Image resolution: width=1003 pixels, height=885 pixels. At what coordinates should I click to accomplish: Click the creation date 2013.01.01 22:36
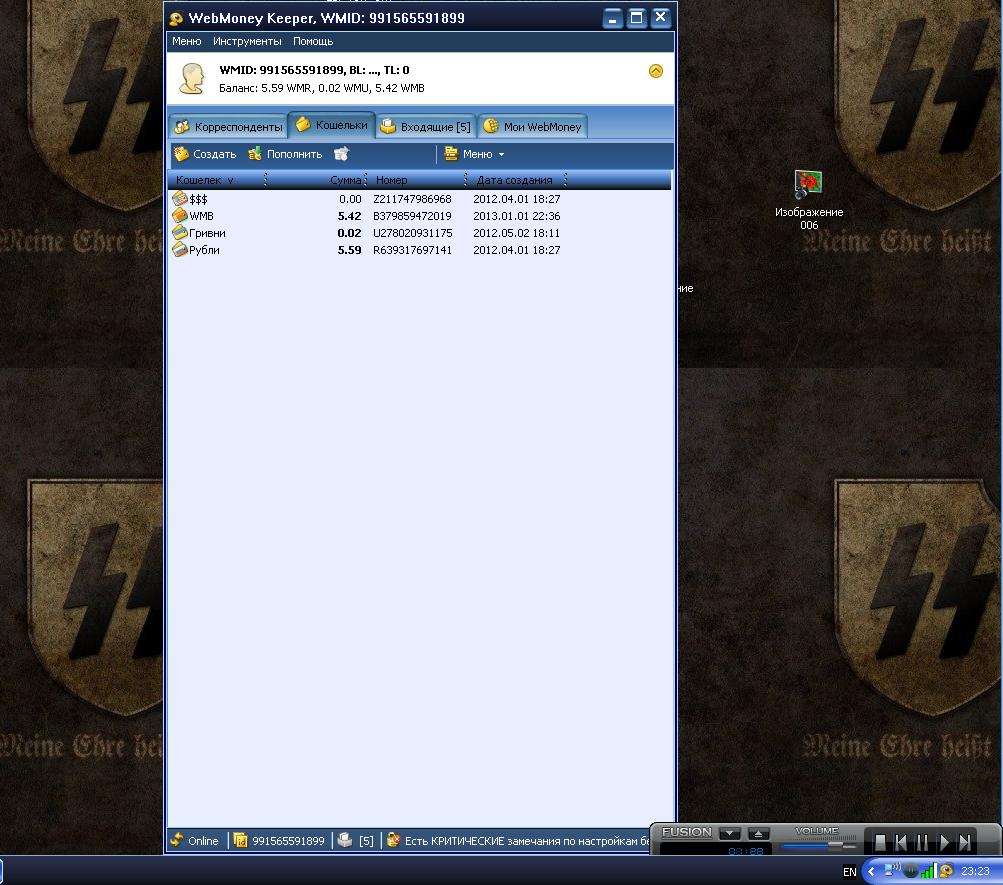517,216
